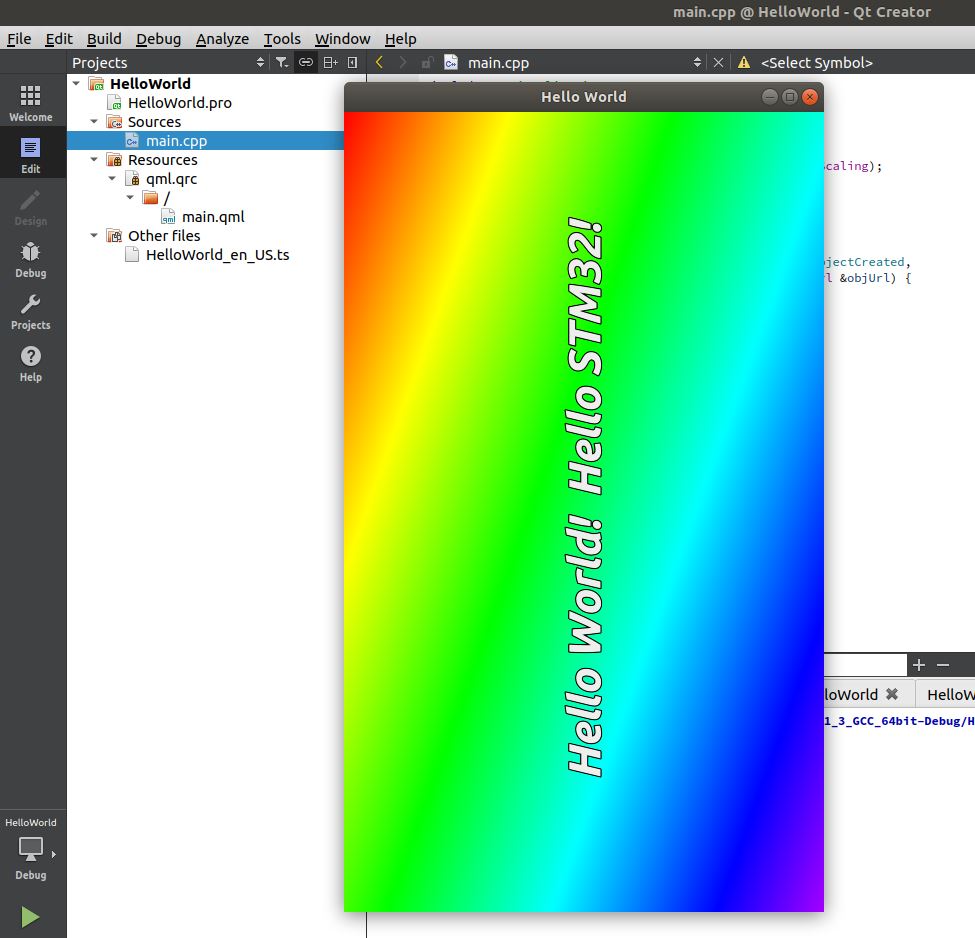The height and width of the screenshot is (938, 975).
Task: Select qml.qrc resource file
Action: (x=171, y=179)
